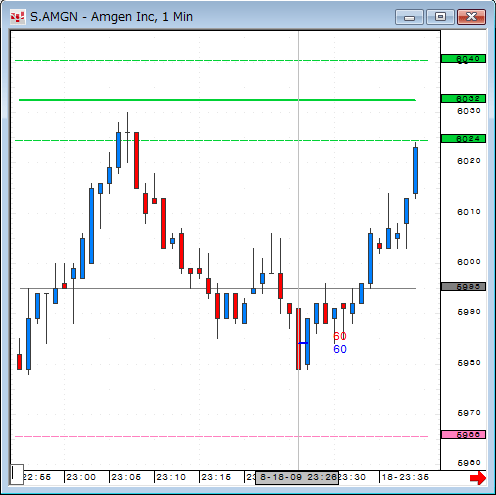Click the dashed pink 5966 line
496x495 pixels.
(221, 436)
